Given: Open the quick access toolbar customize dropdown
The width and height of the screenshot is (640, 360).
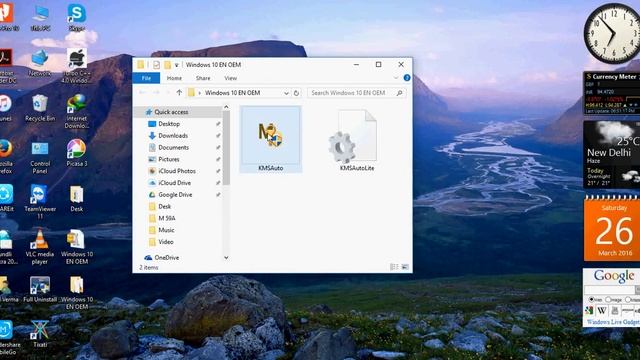Looking at the screenshot, I should click(177, 65).
